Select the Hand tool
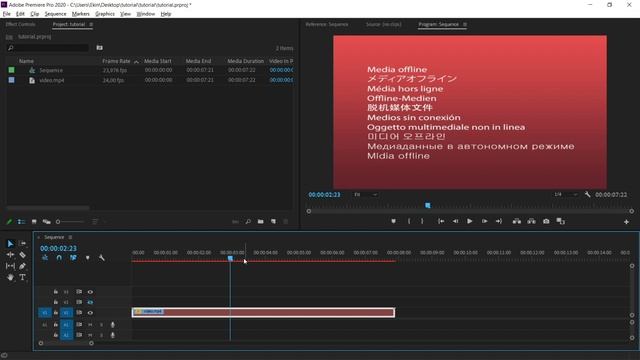 click(10, 278)
